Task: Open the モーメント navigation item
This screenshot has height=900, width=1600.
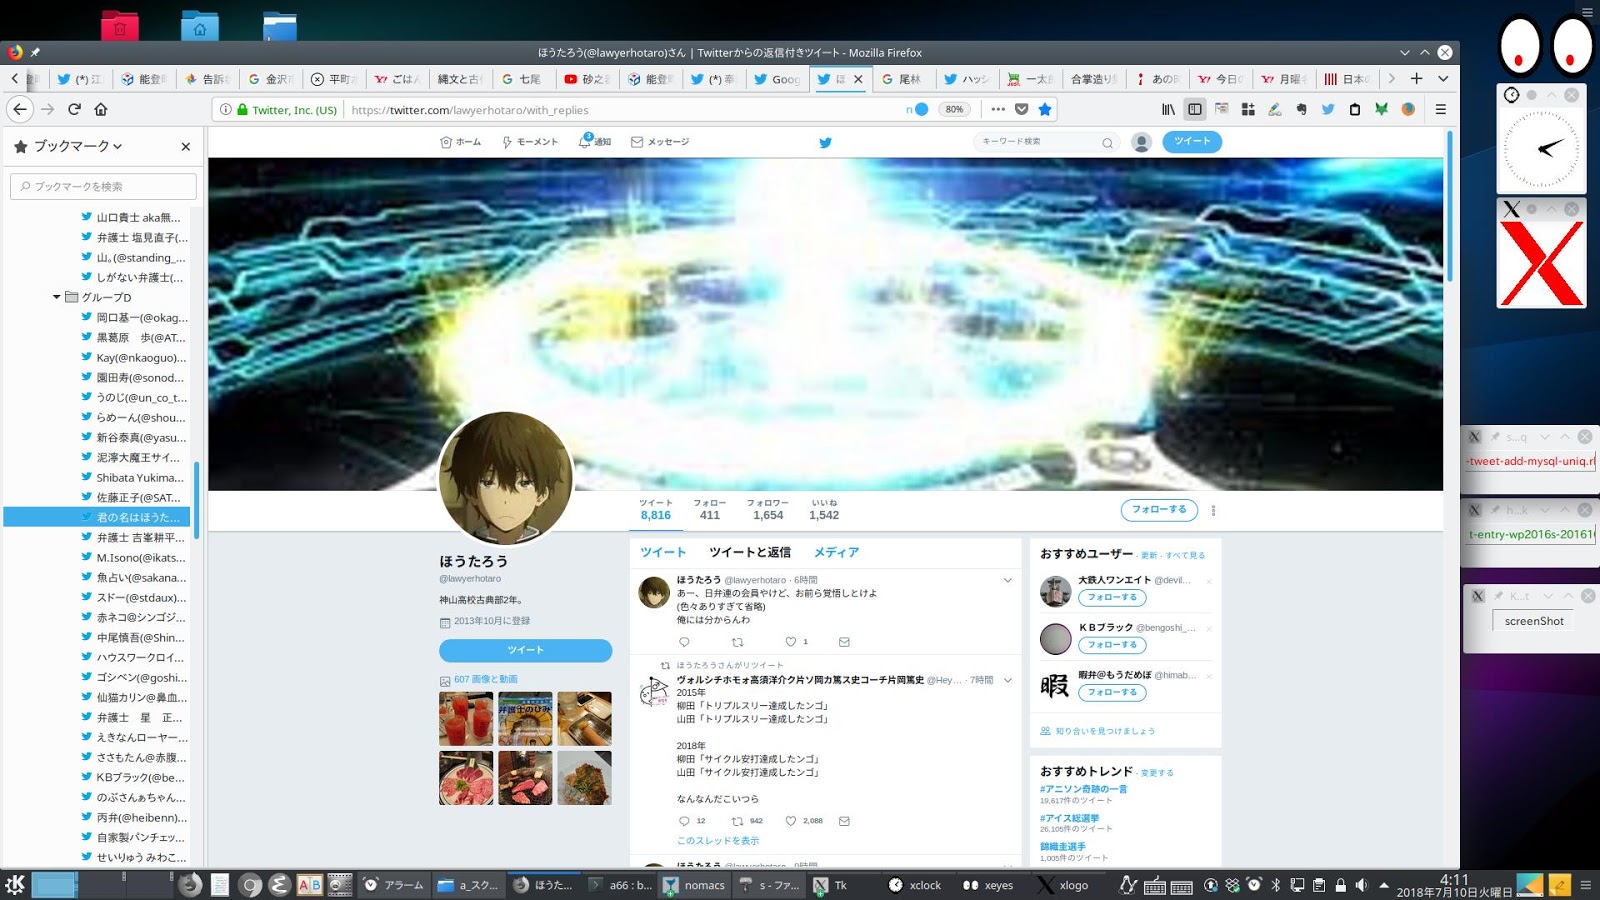Action: tap(530, 142)
